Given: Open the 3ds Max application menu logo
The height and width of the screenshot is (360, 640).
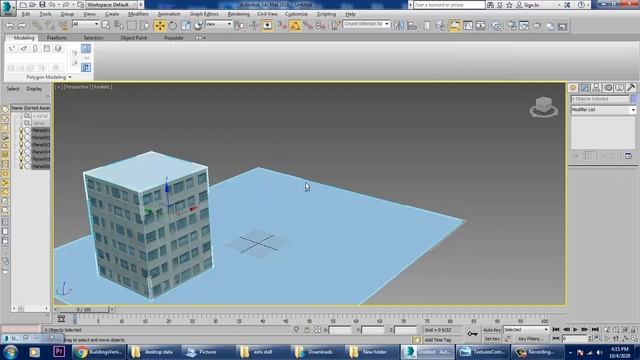Looking at the screenshot, I should click(x=8, y=8).
